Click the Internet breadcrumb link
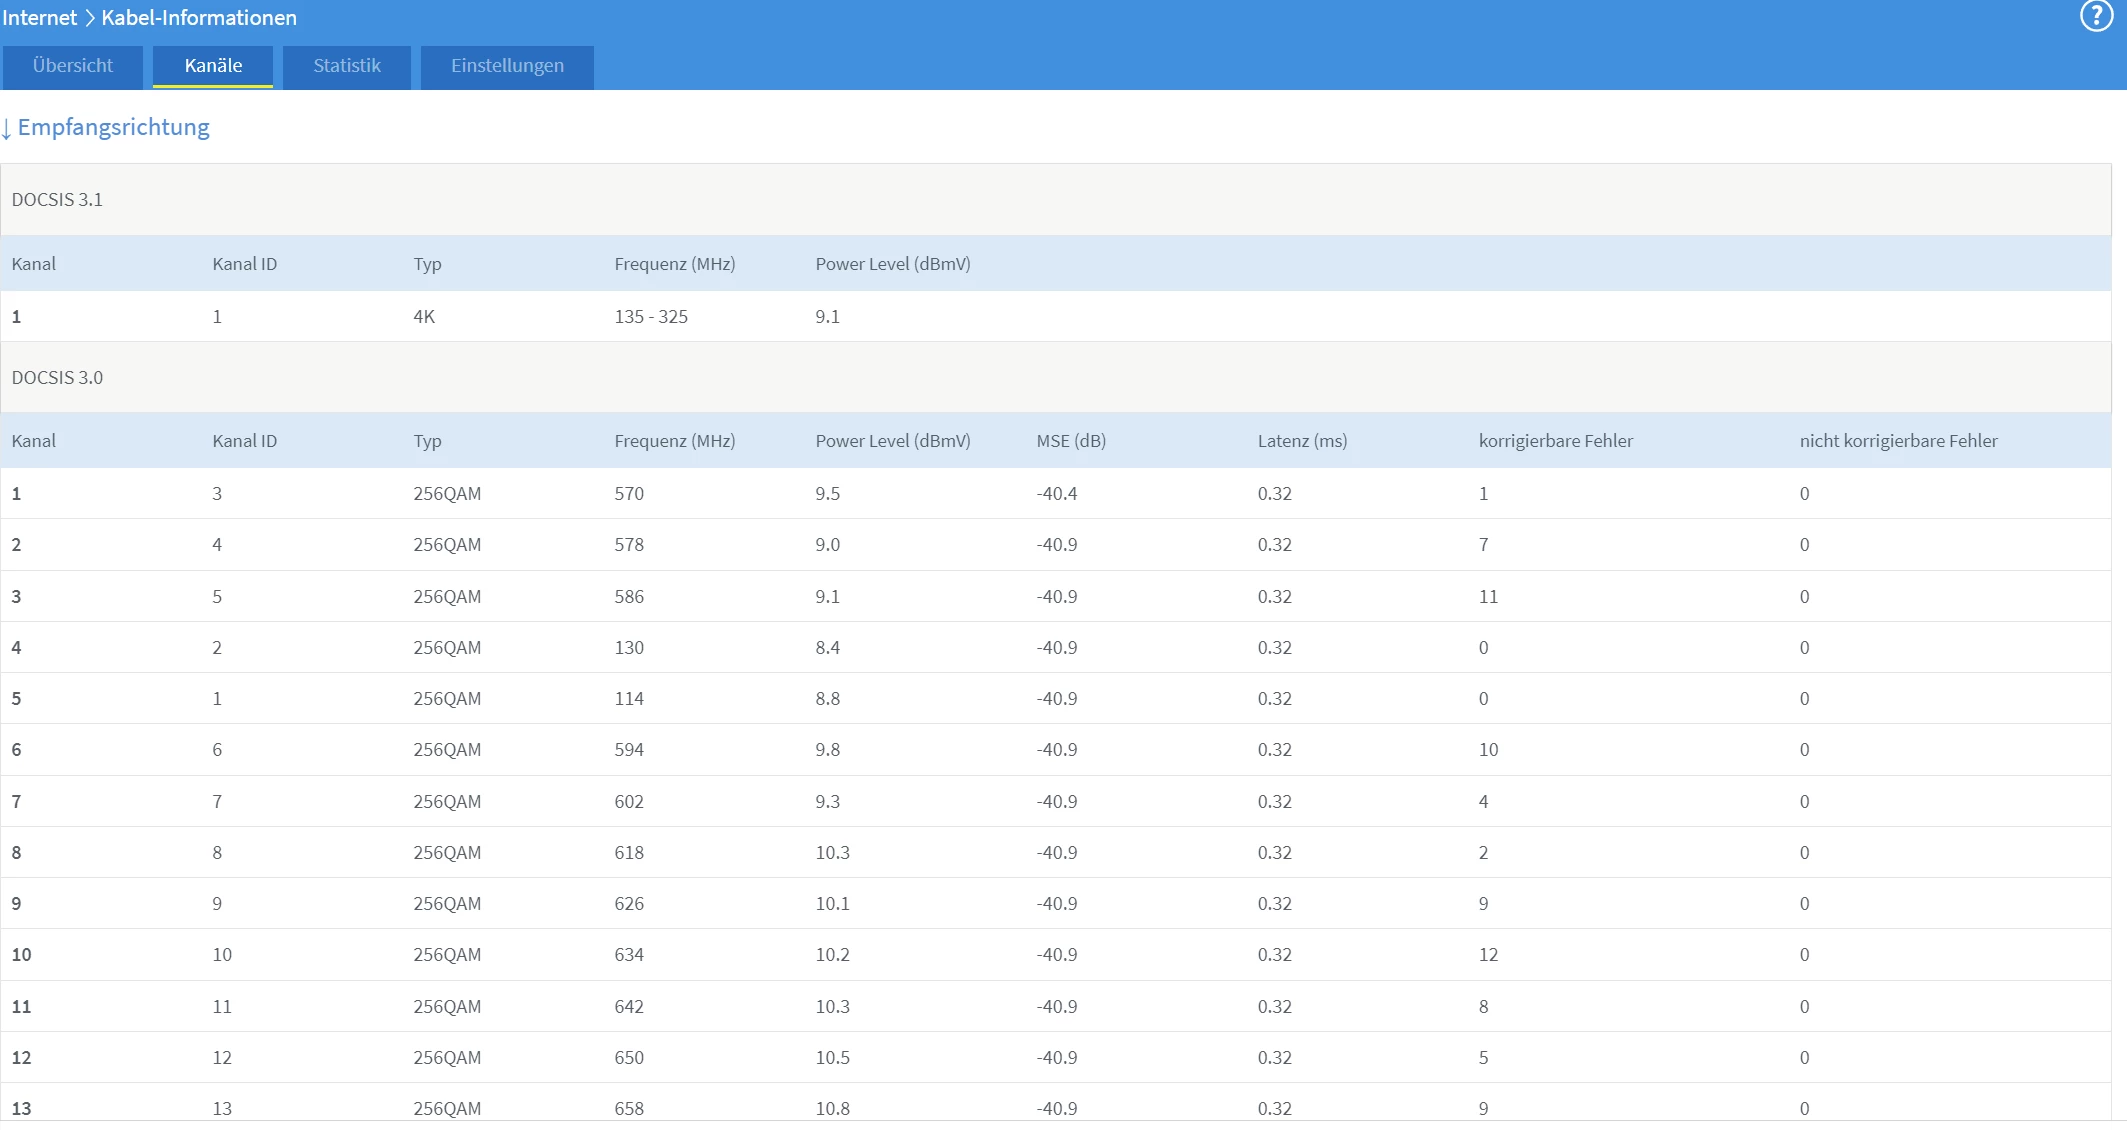The width and height of the screenshot is (2127, 1130). pyautogui.click(x=40, y=18)
